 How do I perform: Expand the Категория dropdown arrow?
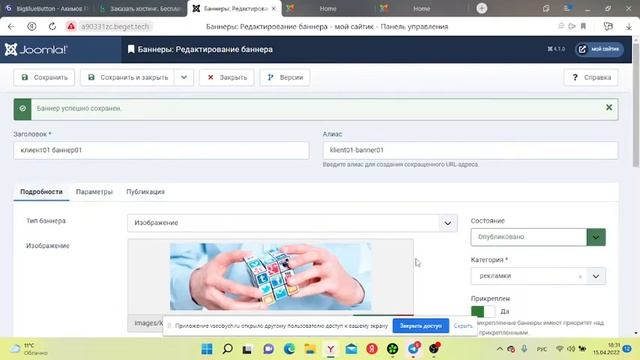pos(596,276)
